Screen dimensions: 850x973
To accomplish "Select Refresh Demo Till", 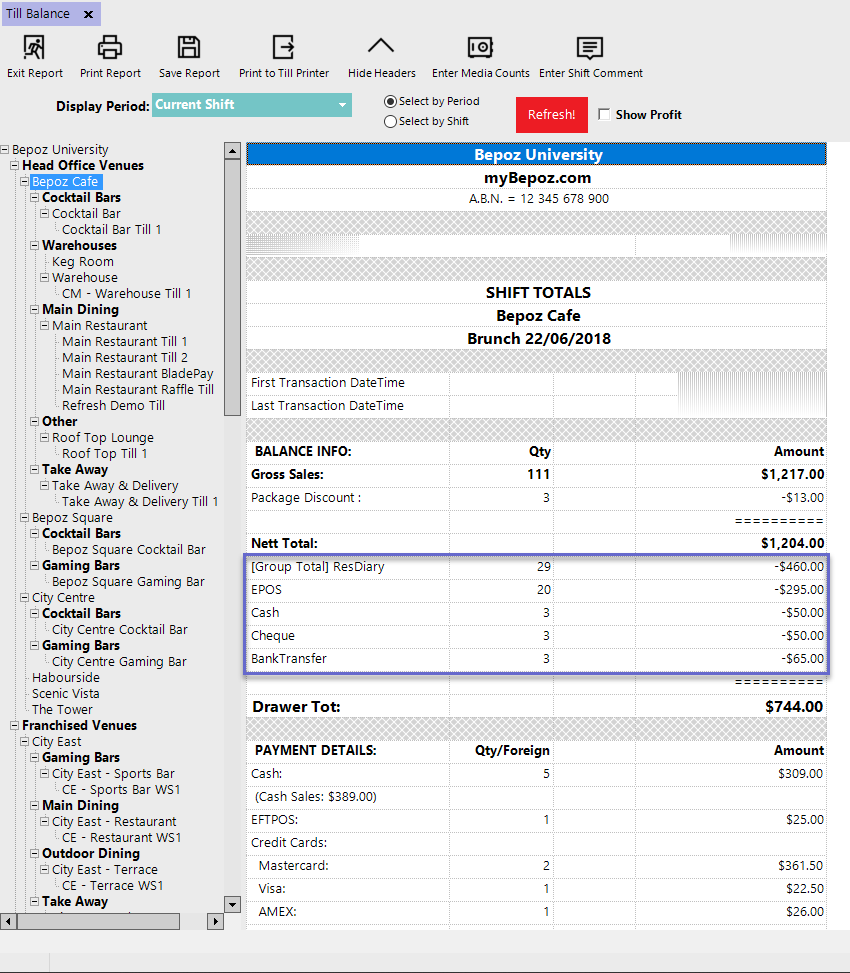I will 114,406.
